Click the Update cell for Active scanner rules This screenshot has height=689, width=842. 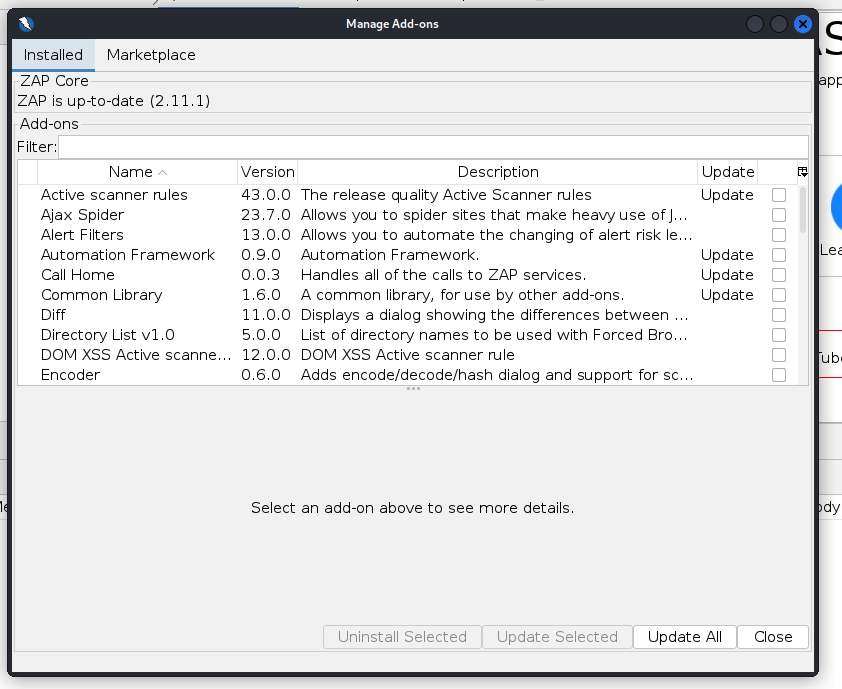(x=727, y=195)
